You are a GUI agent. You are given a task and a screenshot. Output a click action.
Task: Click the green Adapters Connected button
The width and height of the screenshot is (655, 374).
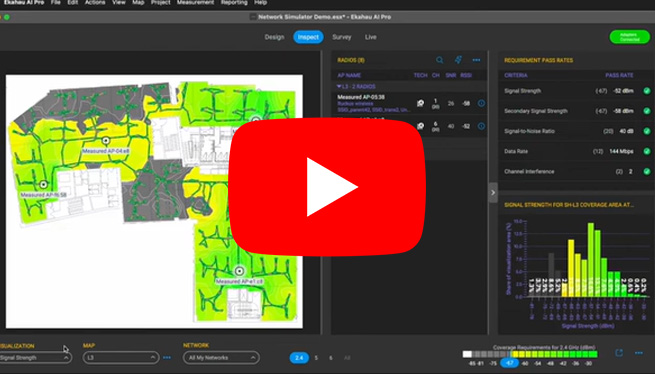tap(630, 37)
